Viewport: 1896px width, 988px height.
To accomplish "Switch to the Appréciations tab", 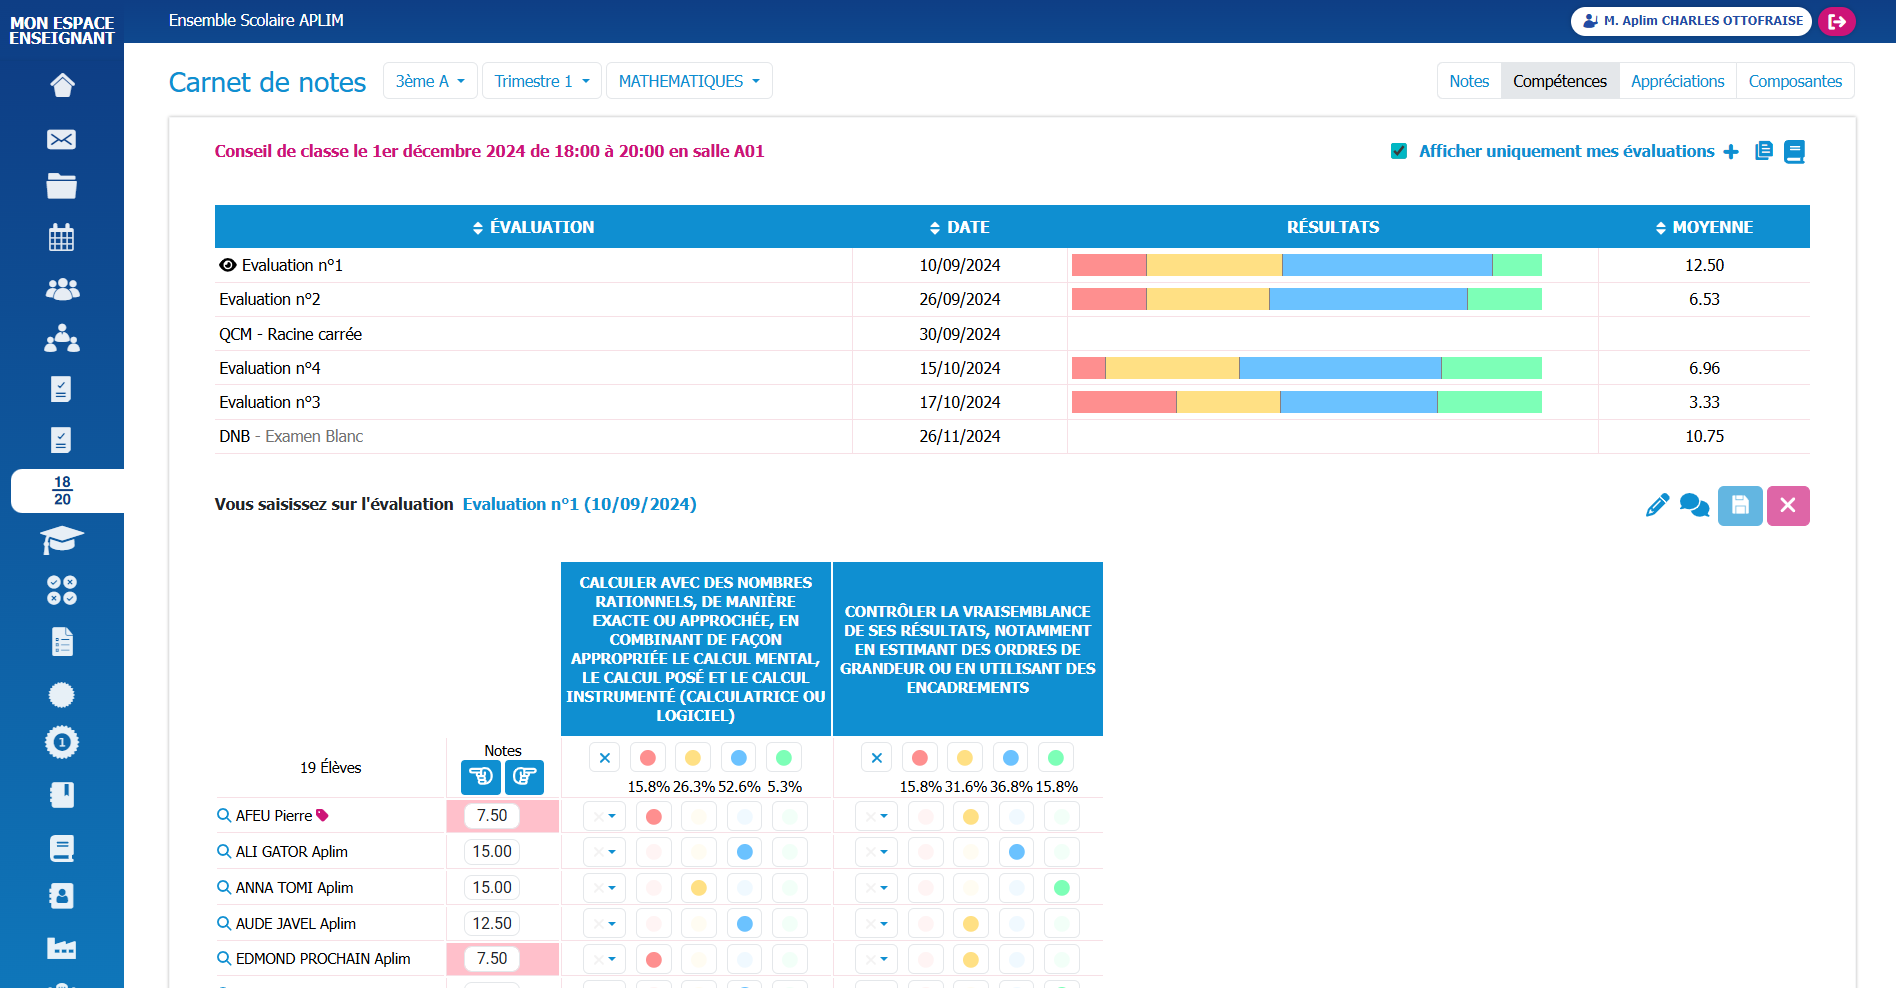I will coord(1677,81).
